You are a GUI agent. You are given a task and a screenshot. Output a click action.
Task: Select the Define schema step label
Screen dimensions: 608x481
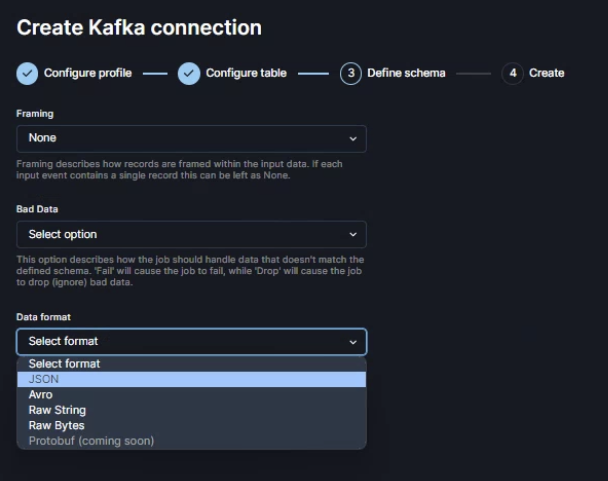[x=406, y=73]
